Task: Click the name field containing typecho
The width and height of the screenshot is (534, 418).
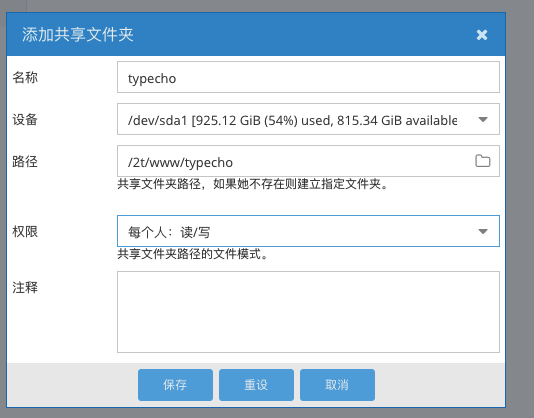Action: point(308,77)
